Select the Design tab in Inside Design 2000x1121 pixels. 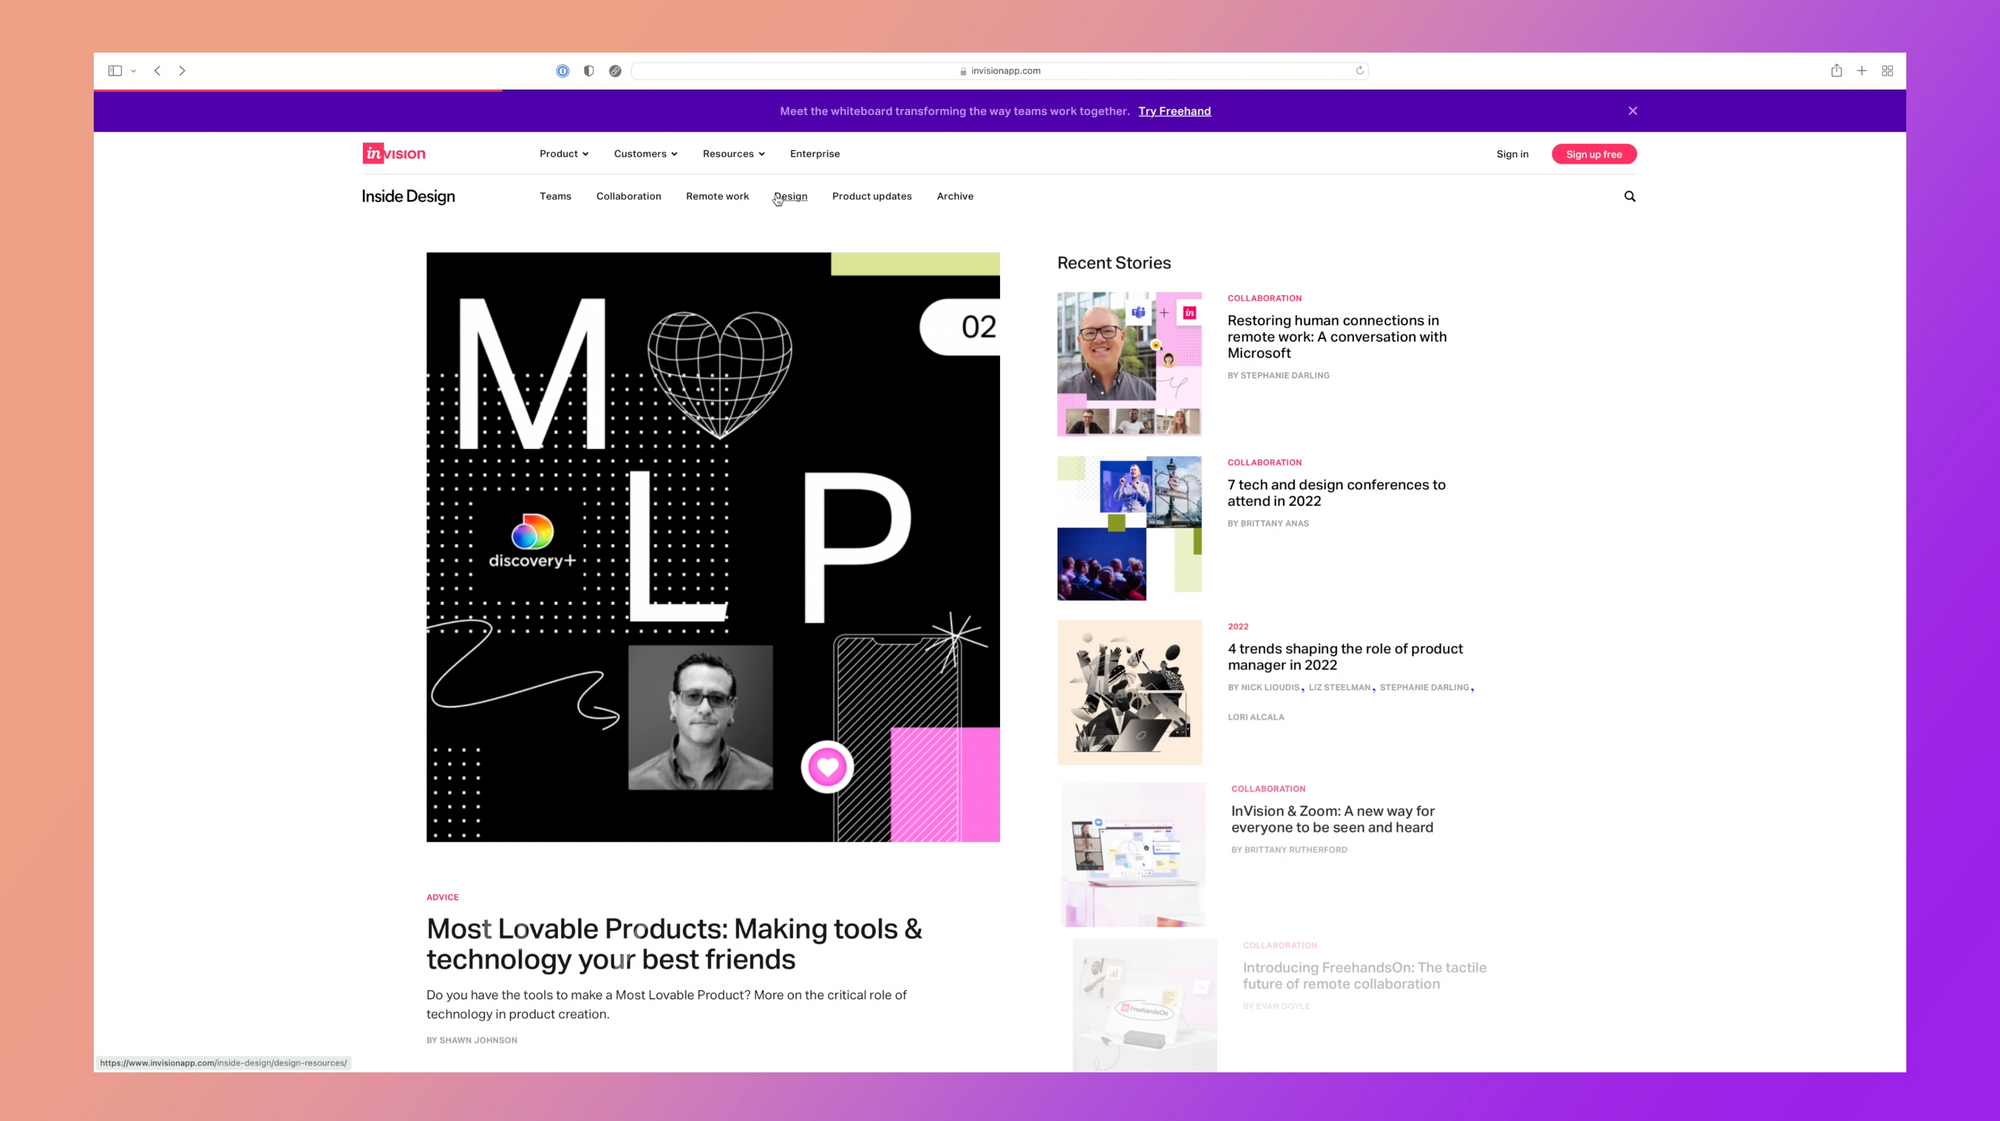tap(790, 196)
